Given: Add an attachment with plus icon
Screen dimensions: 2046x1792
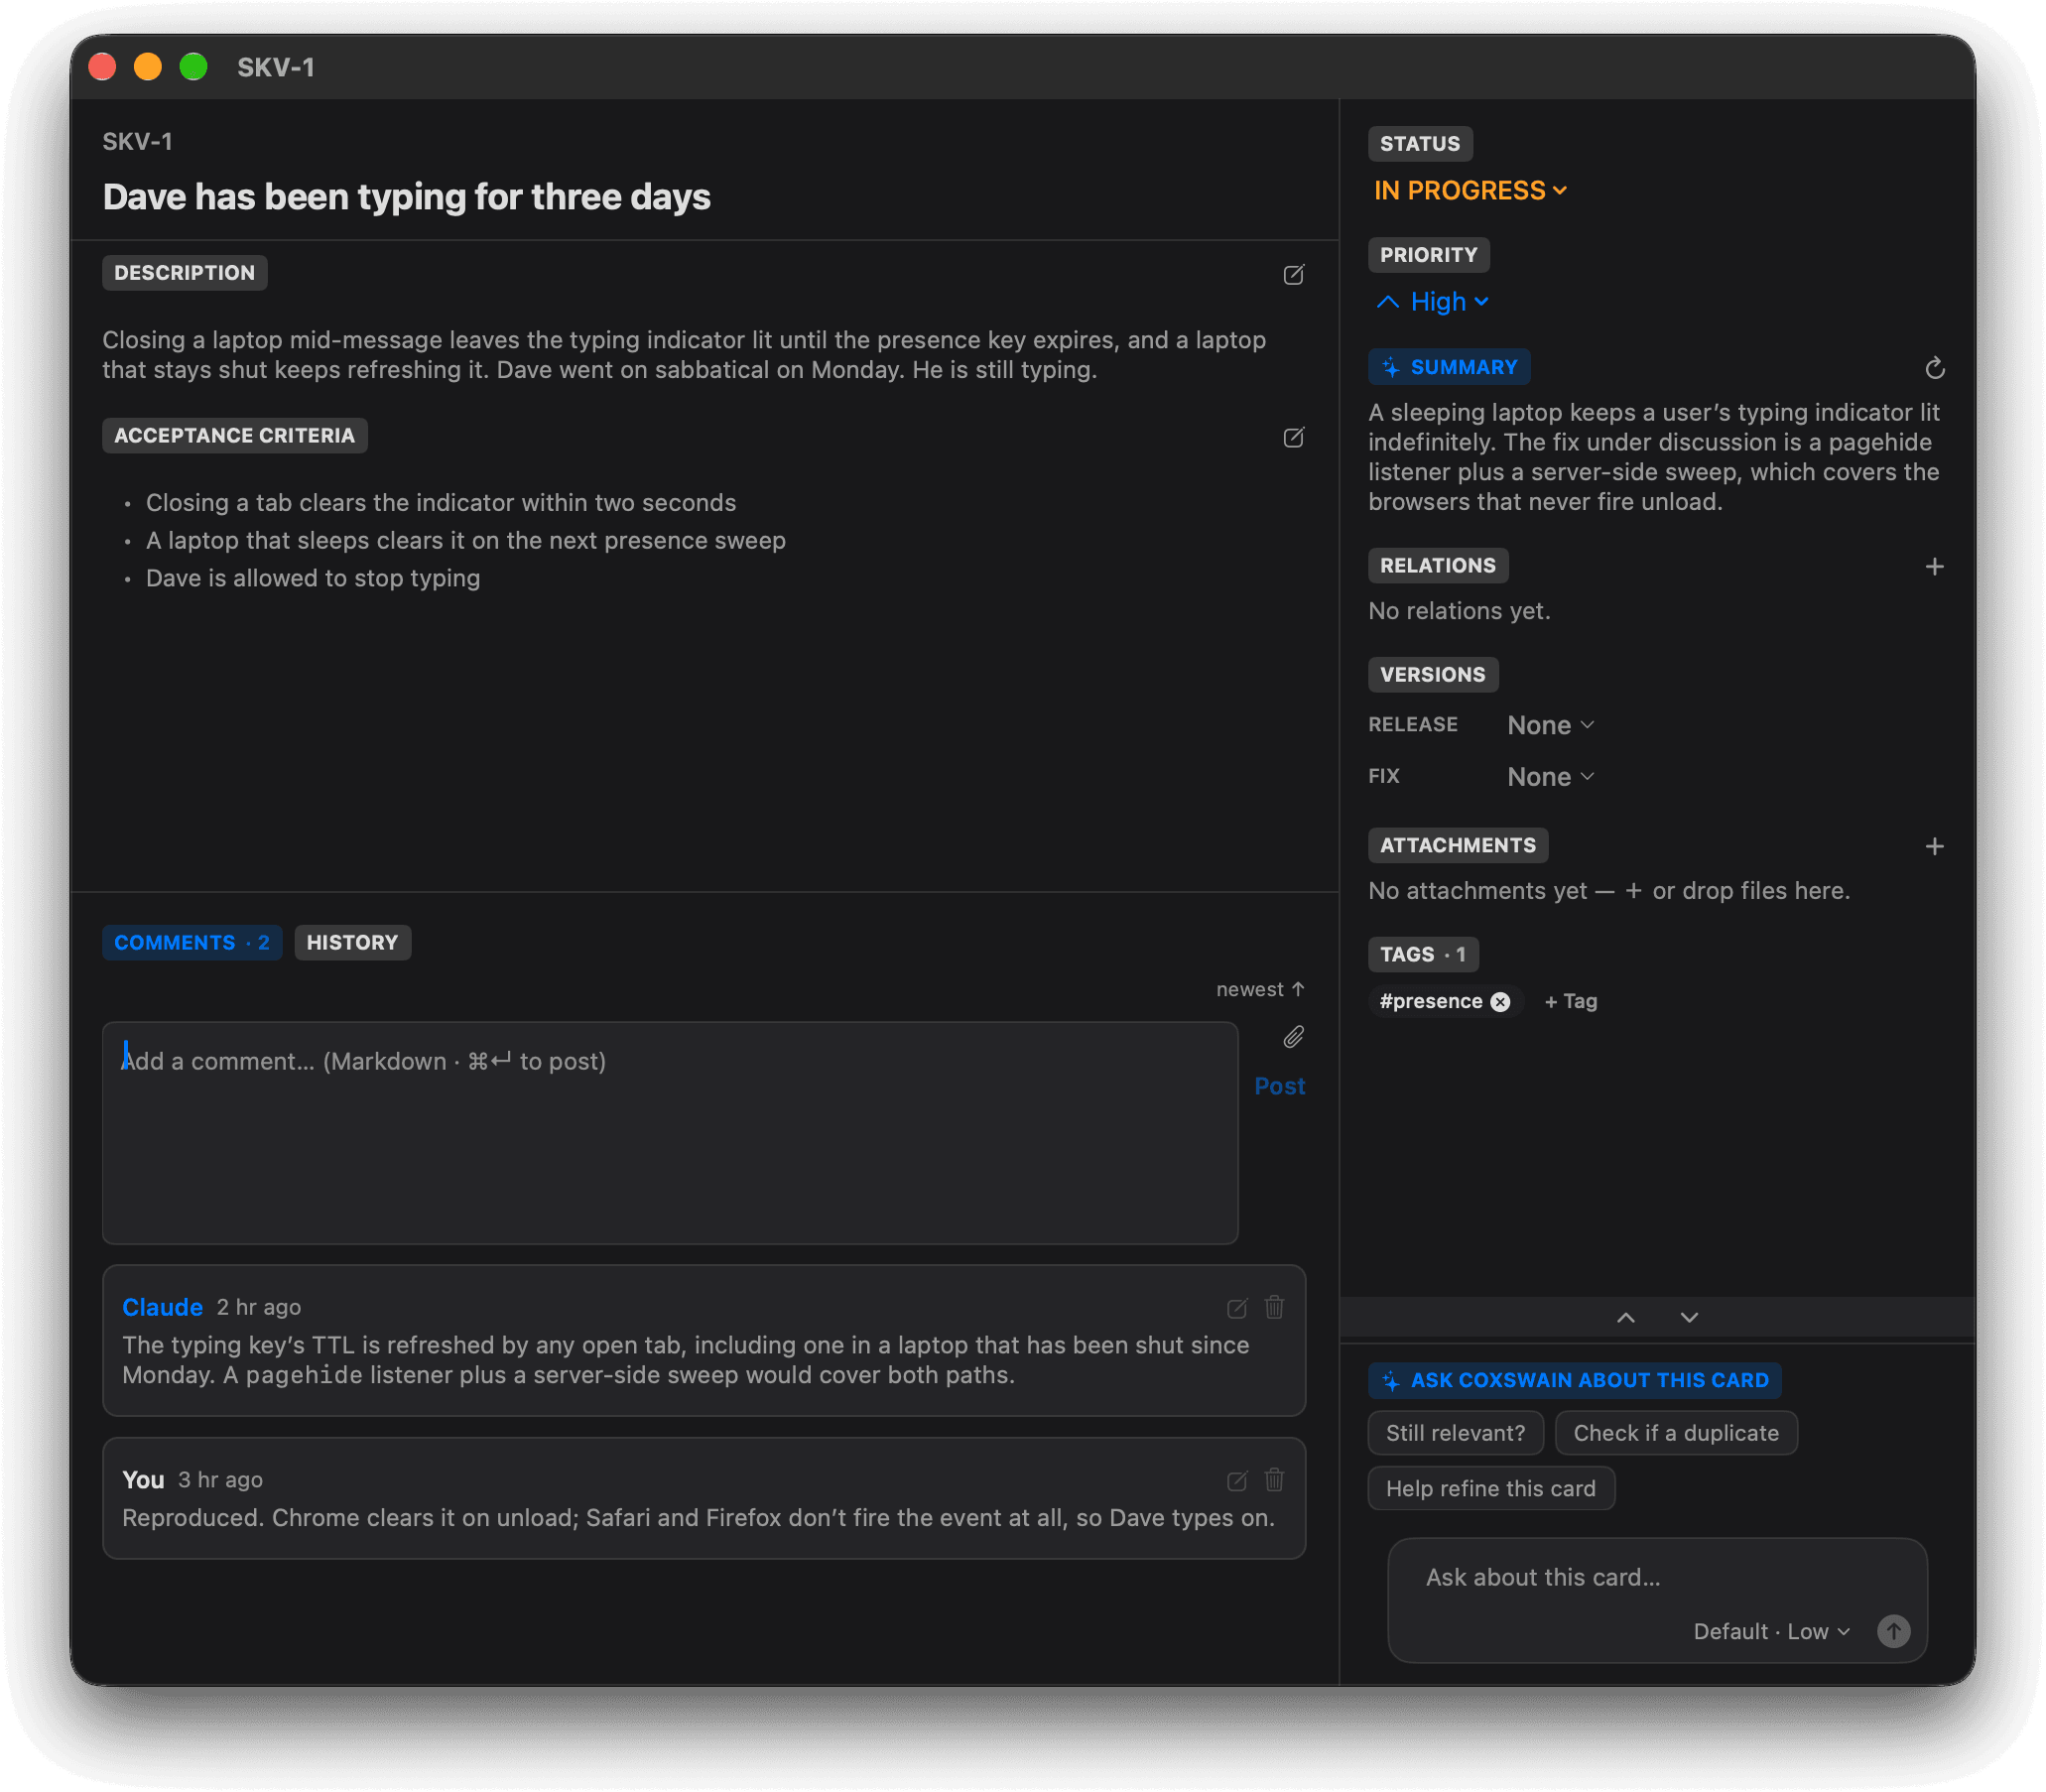Looking at the screenshot, I should (x=1934, y=846).
